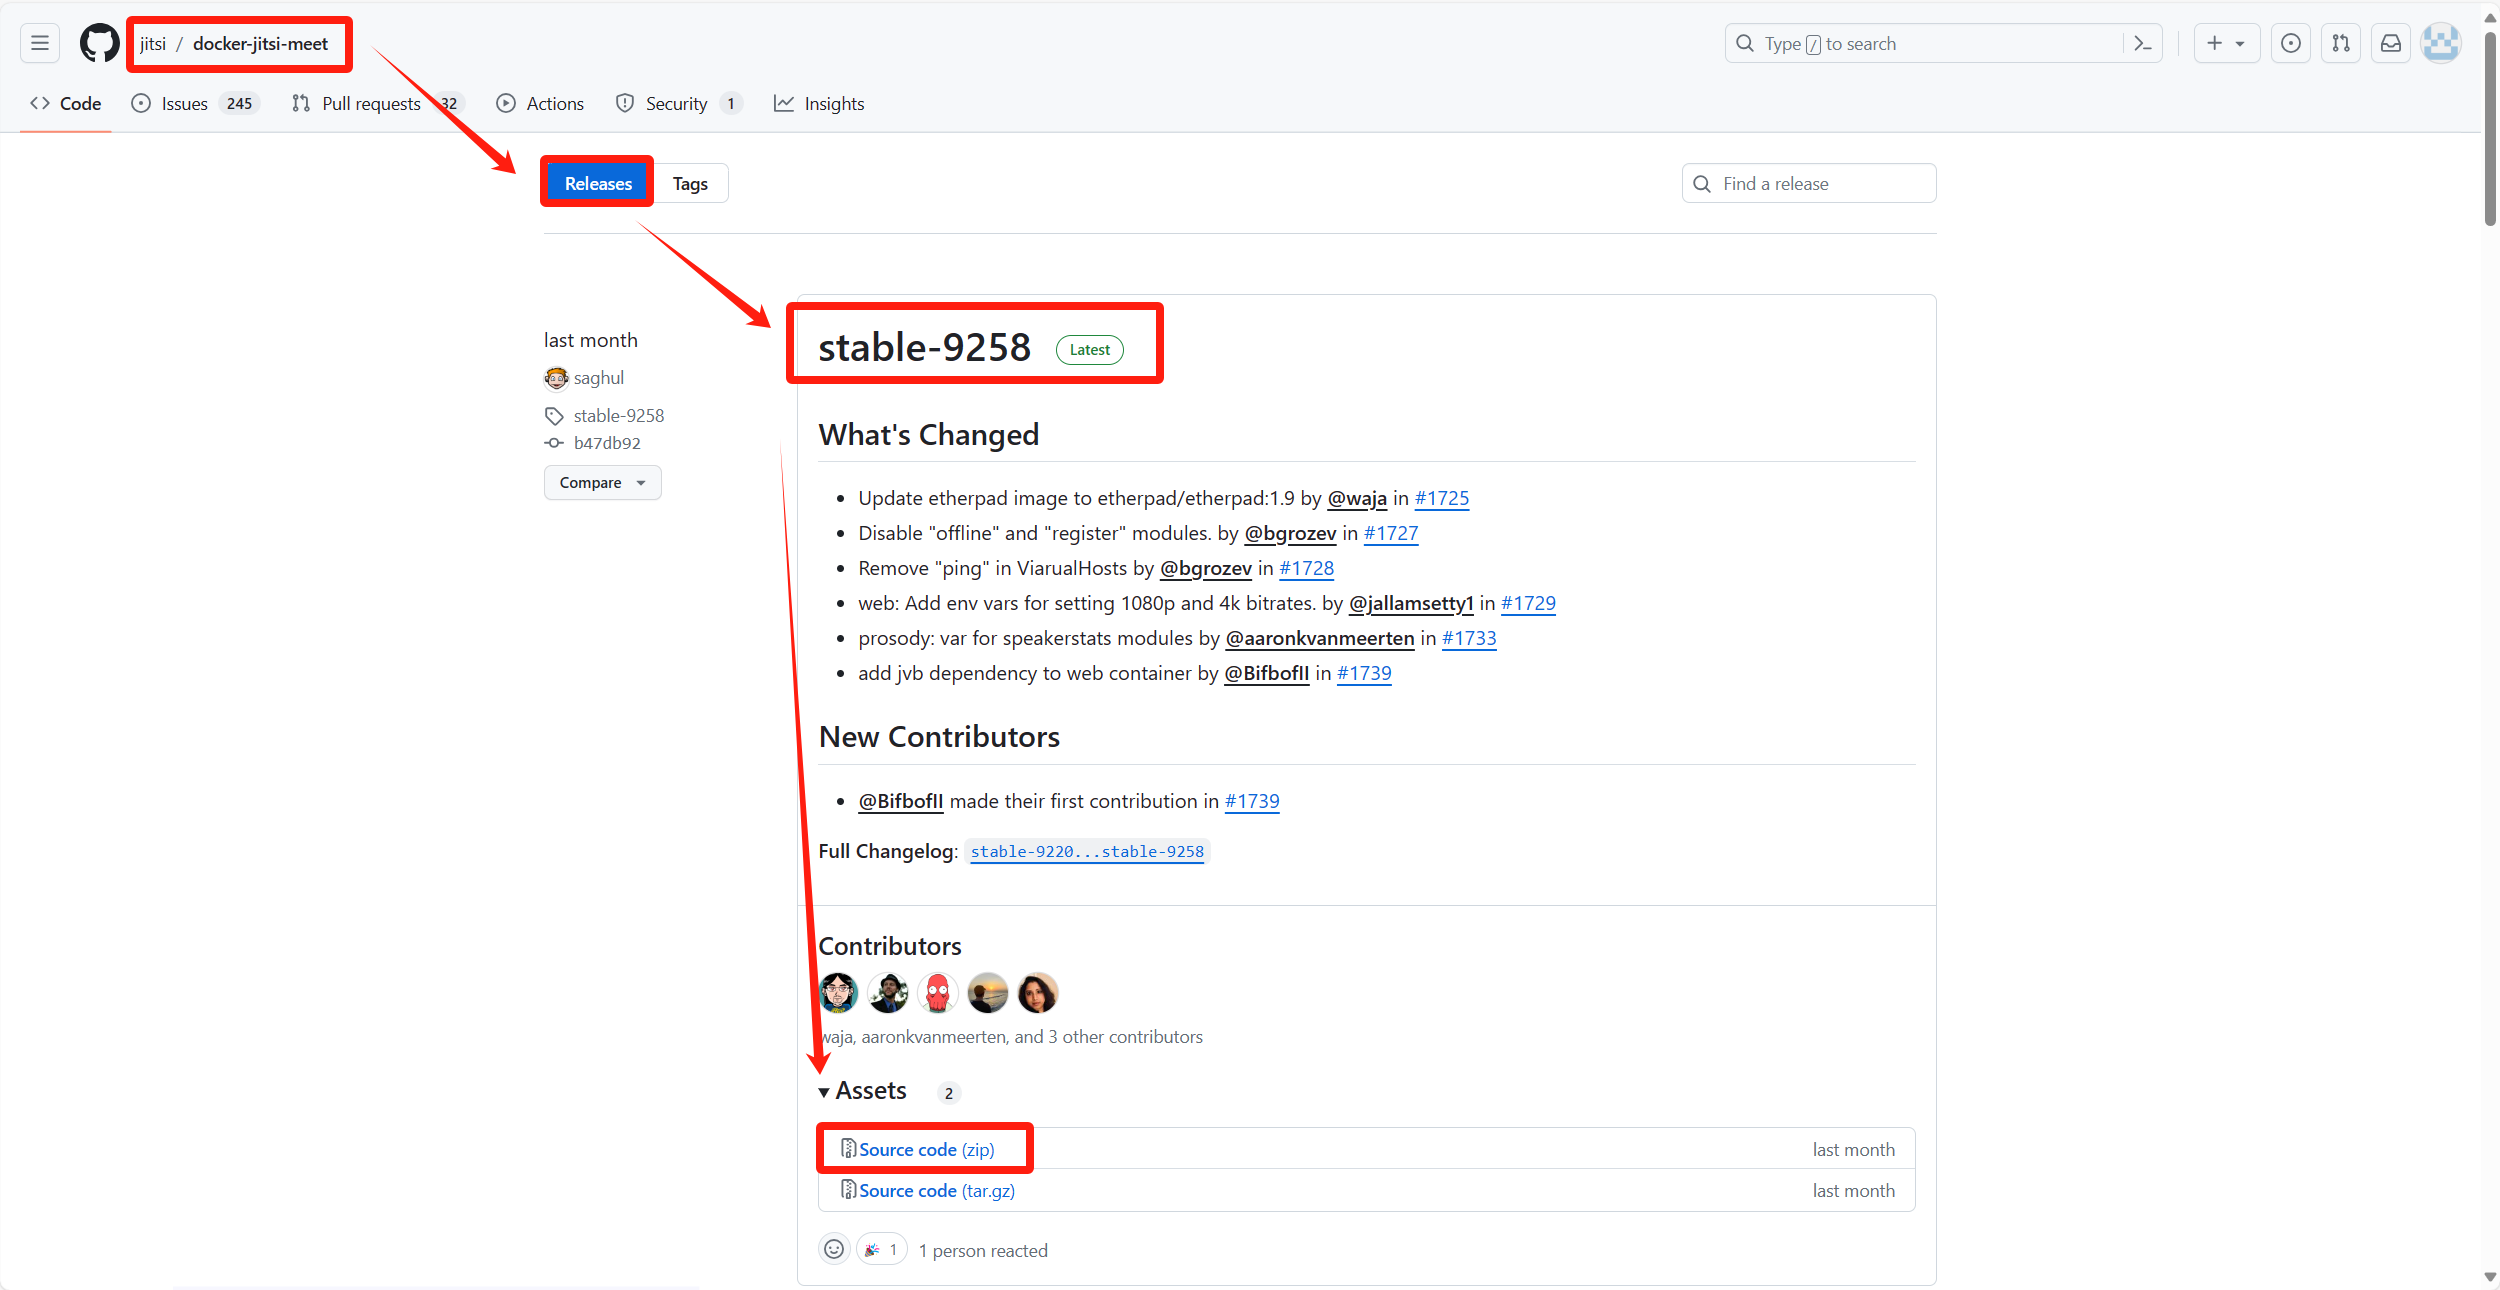Click saghul's contributor avatar thumbnail

[556, 378]
